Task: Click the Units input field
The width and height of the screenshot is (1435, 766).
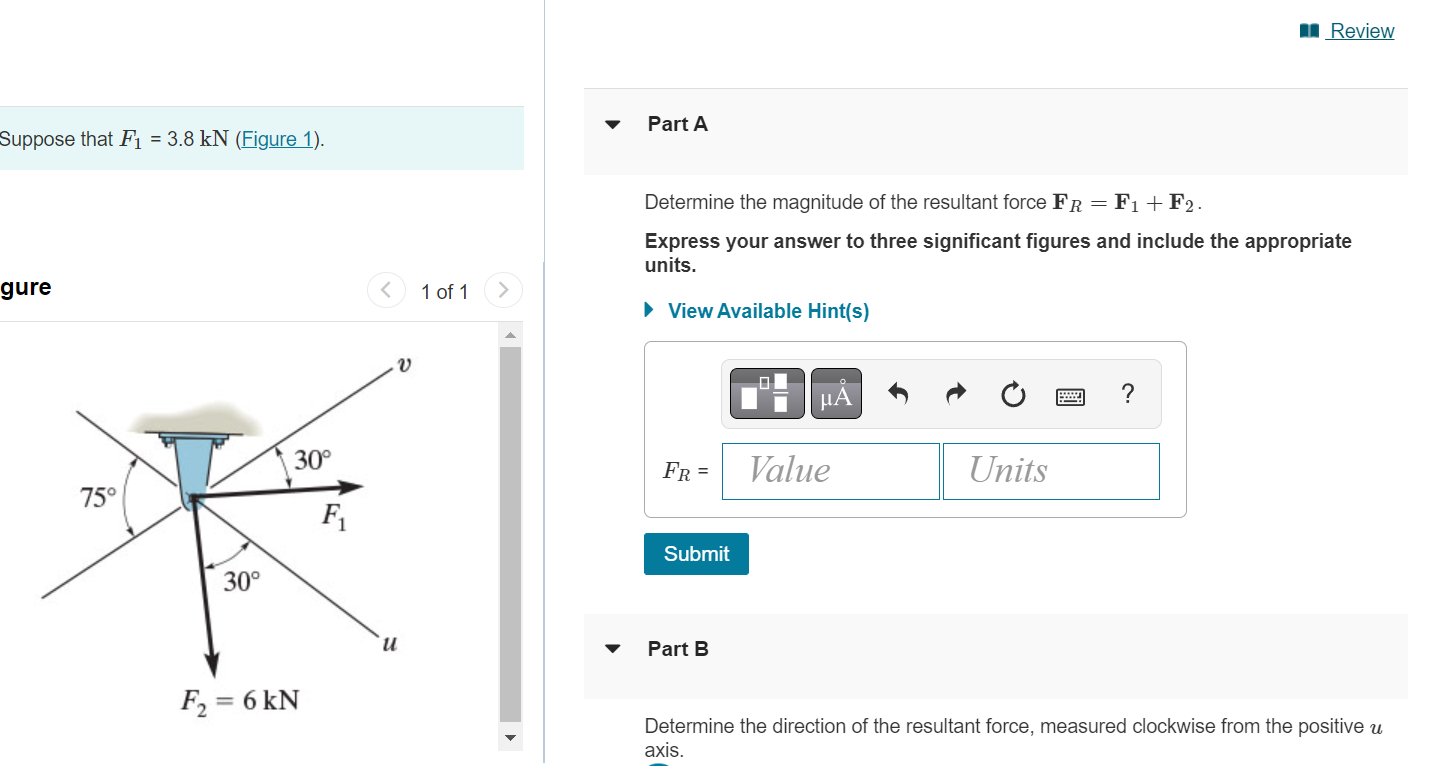Action: pyautogui.click(x=1050, y=470)
